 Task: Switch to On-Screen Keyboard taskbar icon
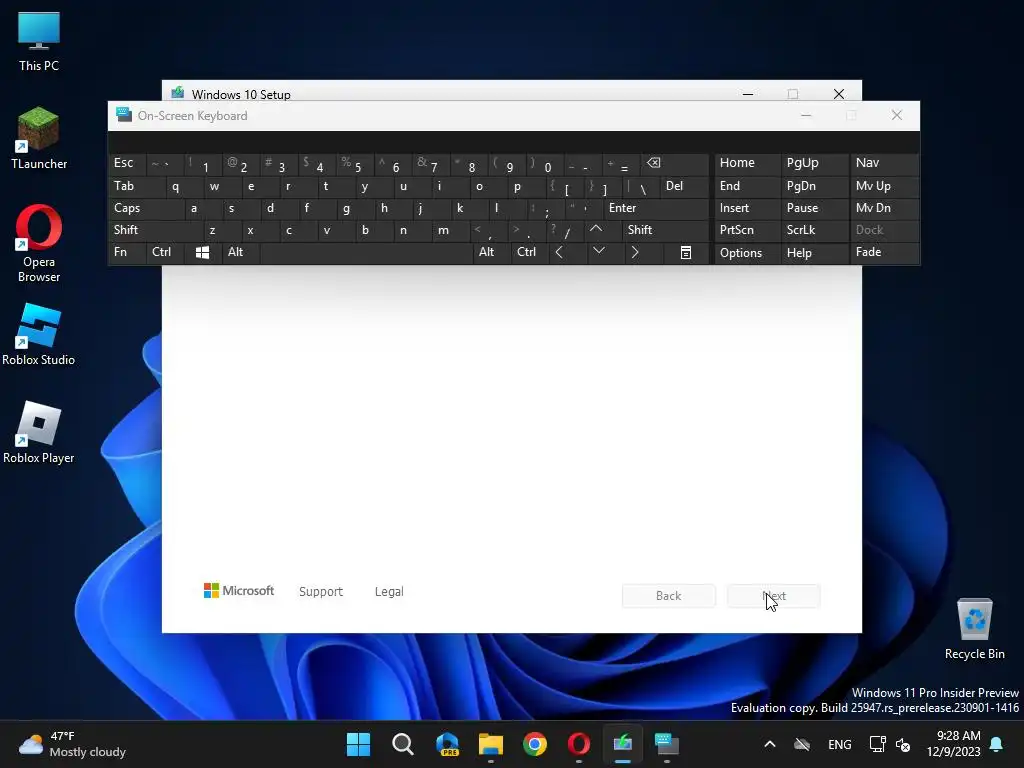click(x=667, y=744)
